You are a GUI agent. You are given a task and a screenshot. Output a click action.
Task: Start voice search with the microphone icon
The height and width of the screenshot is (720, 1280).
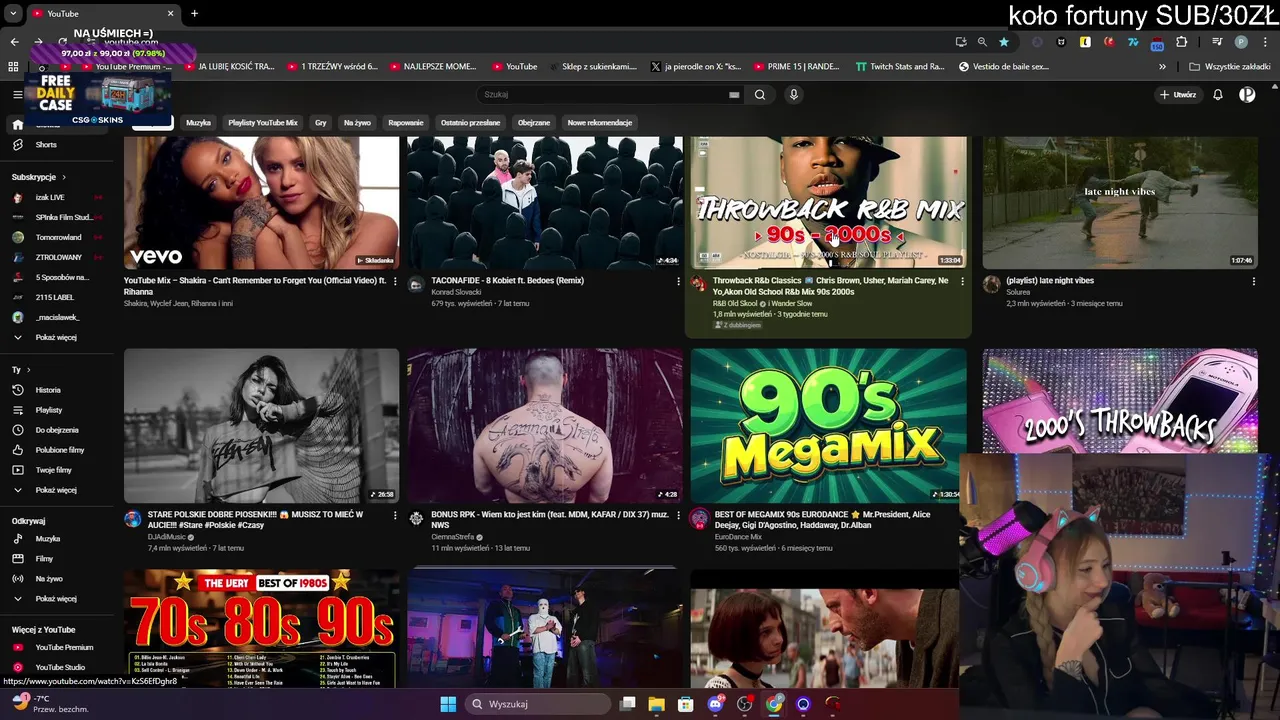coord(794,95)
